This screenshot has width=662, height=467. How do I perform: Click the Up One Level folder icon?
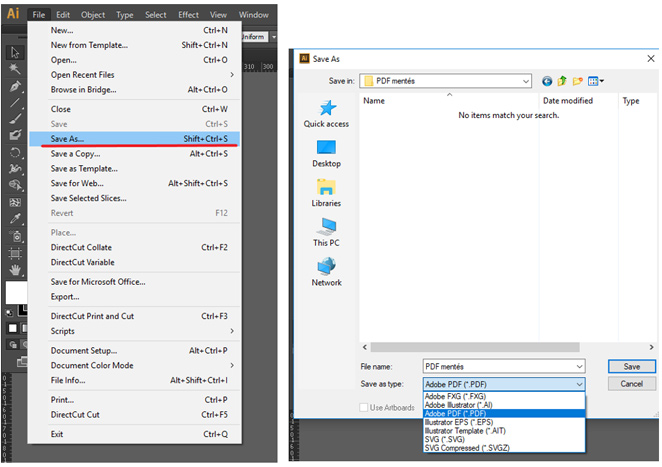click(562, 81)
